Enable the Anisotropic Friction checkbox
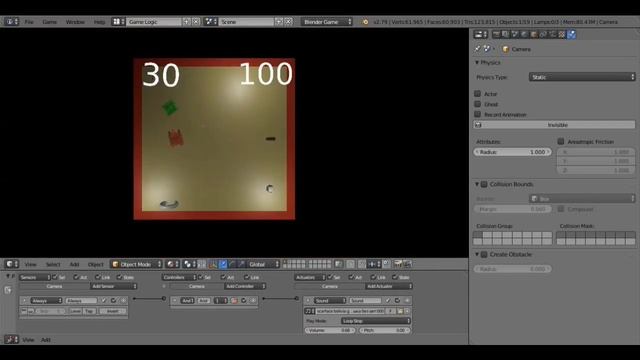Viewport: 640px width, 360px height. point(561,141)
